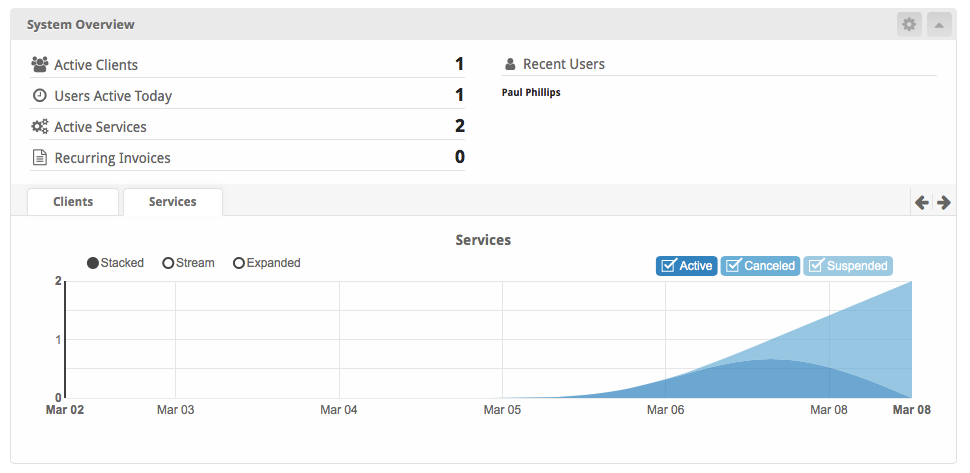Switch to the Clients tab
Image resolution: width=970 pixels, height=473 pixels.
73,202
